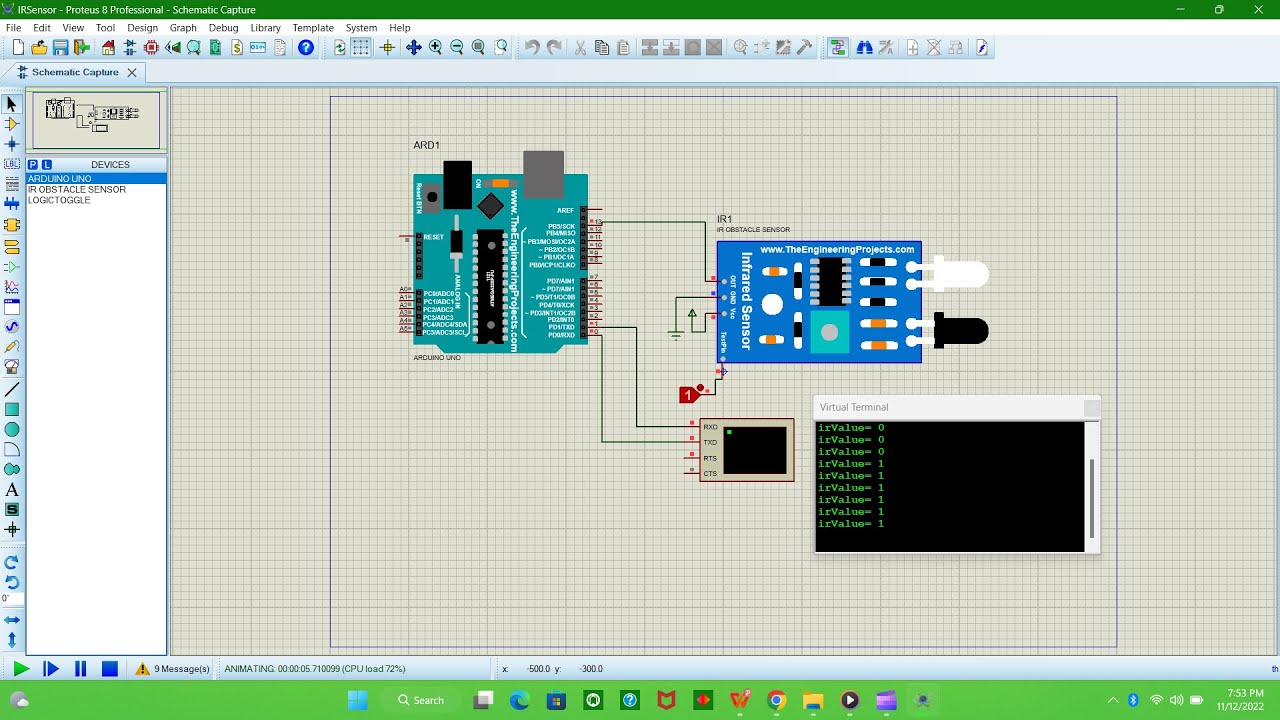Screen dimensions: 1280x720
Task: Center view using pan arrows icon
Action: tap(413, 47)
